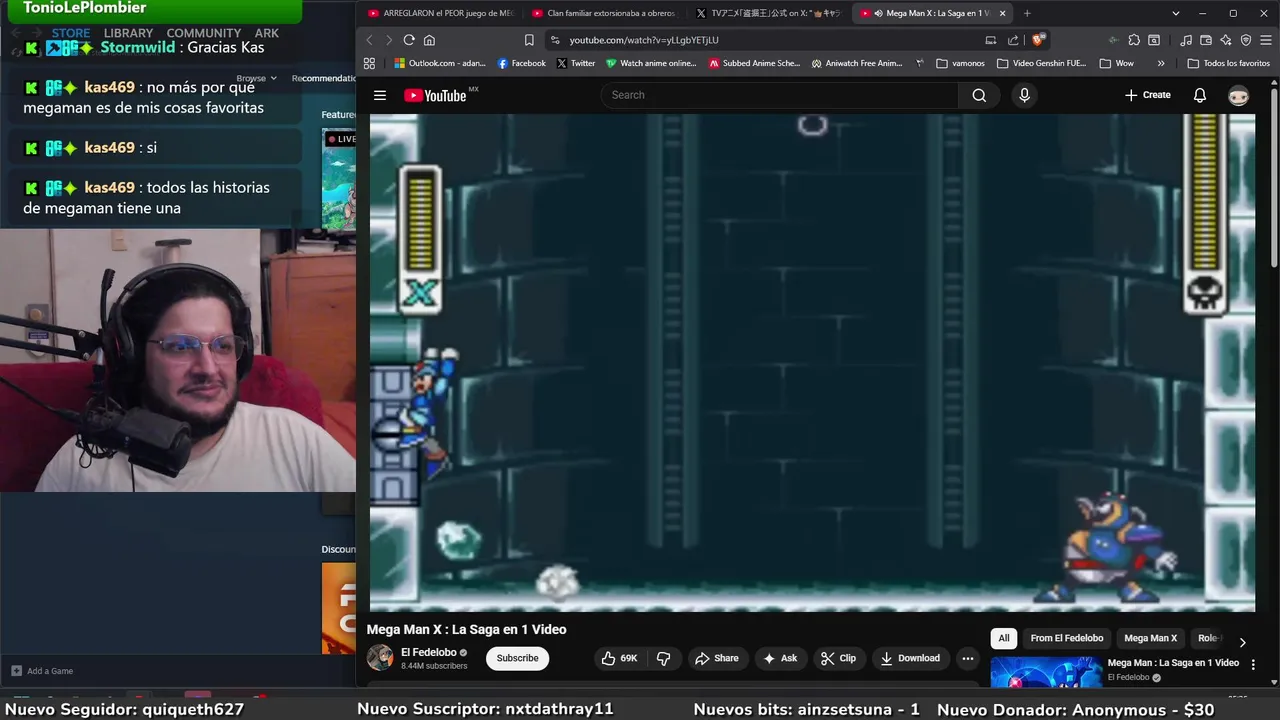Select the Mega Man X chip
Viewport: 1280px width, 720px height.
click(x=1150, y=638)
